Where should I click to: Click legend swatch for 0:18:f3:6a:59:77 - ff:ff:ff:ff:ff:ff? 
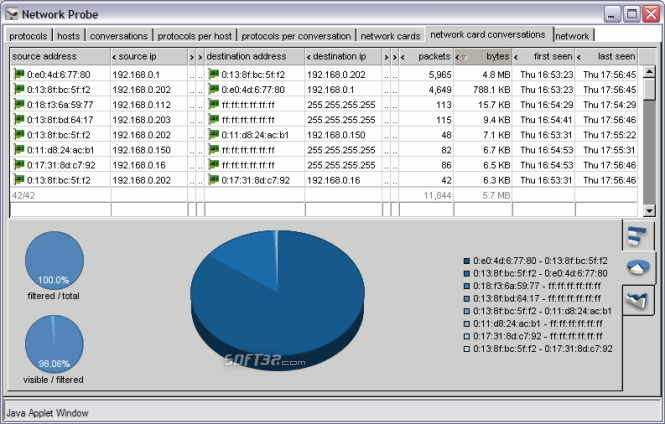[x=467, y=286]
